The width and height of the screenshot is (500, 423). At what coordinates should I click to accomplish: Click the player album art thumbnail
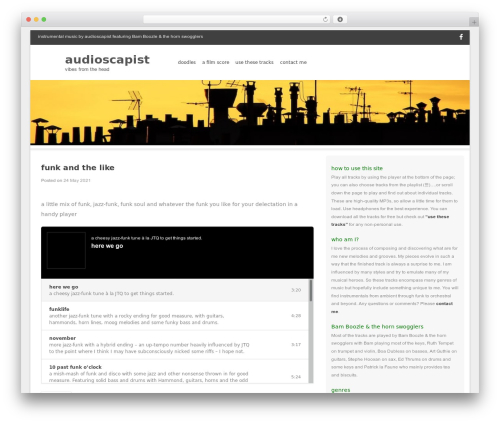pyautogui.click(x=66, y=250)
